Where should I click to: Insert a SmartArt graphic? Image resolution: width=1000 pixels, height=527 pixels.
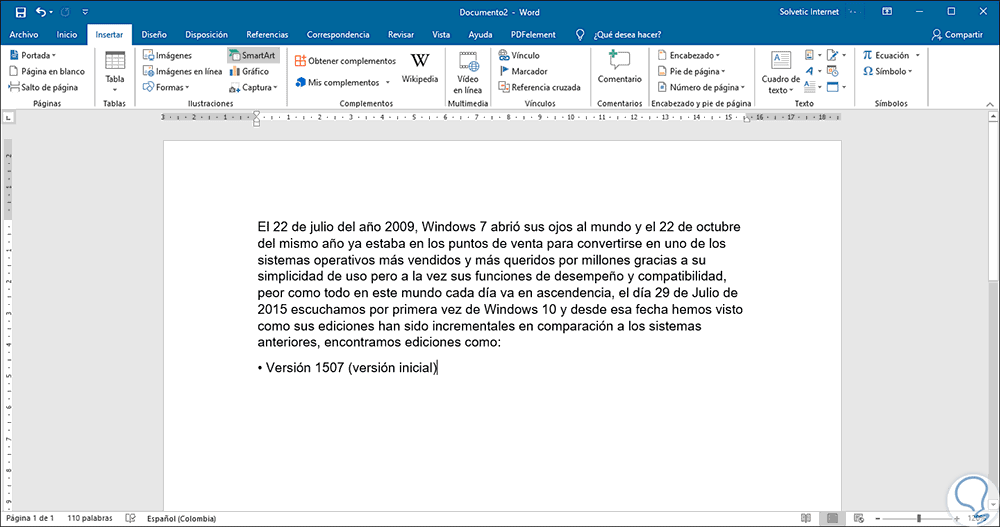(253, 56)
